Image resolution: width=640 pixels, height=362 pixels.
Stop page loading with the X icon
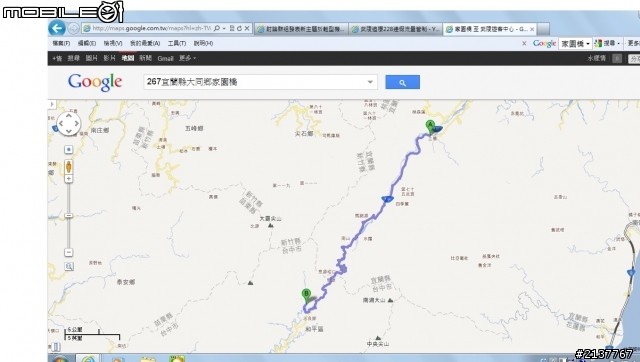click(247, 28)
